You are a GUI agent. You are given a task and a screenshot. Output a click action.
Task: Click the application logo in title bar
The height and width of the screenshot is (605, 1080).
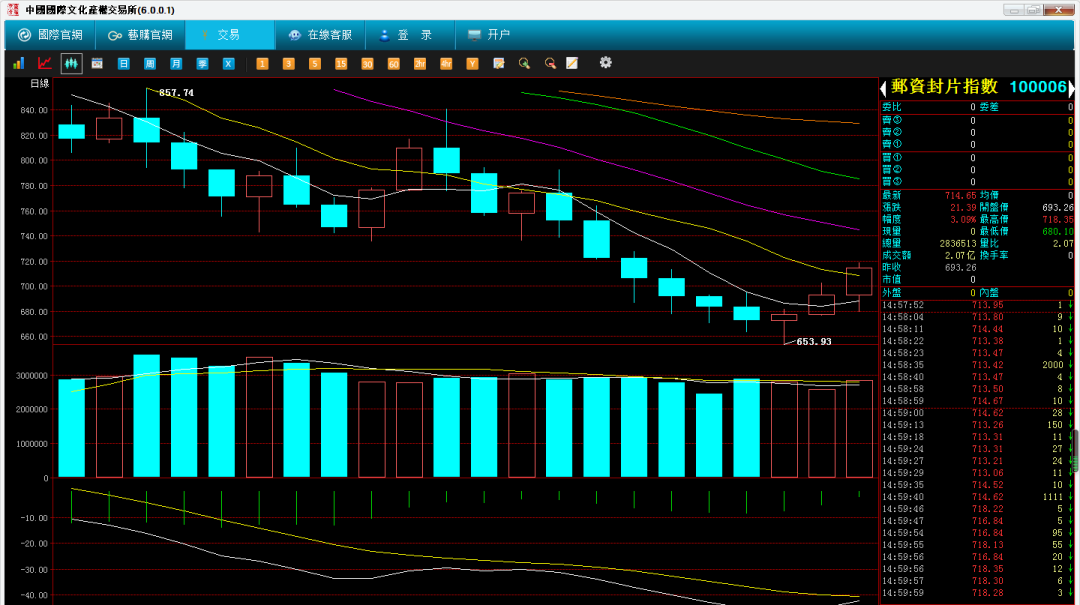point(12,10)
